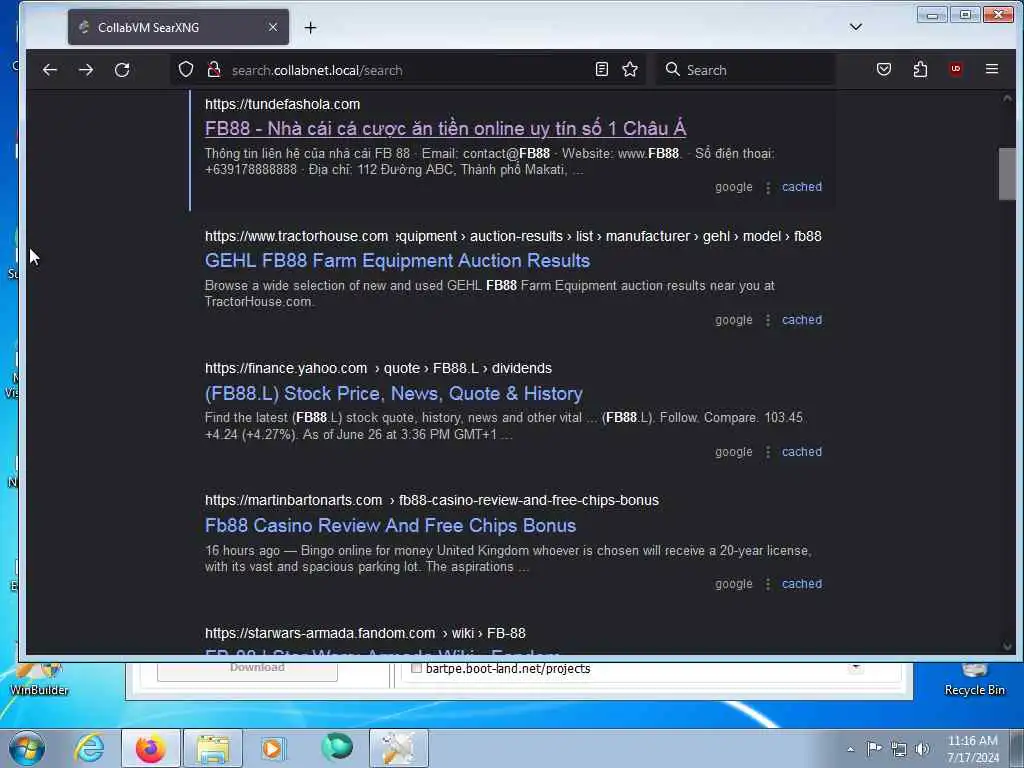Image resolution: width=1024 pixels, height=768 pixels.
Task: Open the taskbar clock and date
Action: pos(972,749)
